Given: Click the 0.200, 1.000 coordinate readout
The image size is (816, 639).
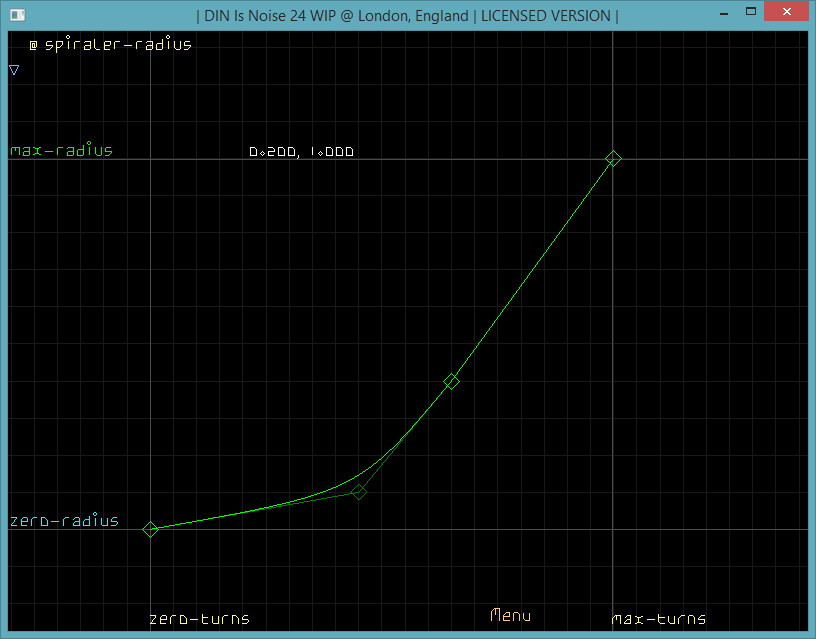Looking at the screenshot, I should [x=301, y=153].
